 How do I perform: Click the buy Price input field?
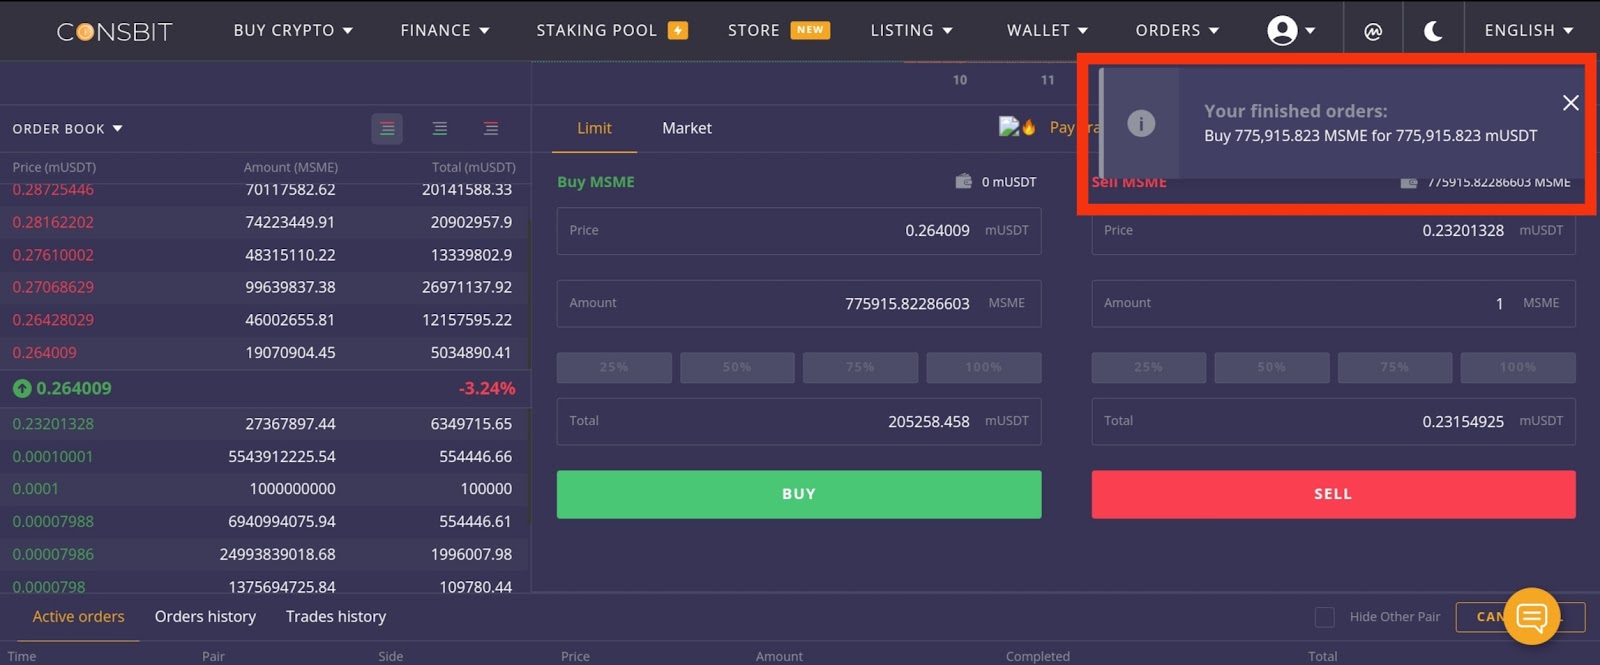(799, 230)
